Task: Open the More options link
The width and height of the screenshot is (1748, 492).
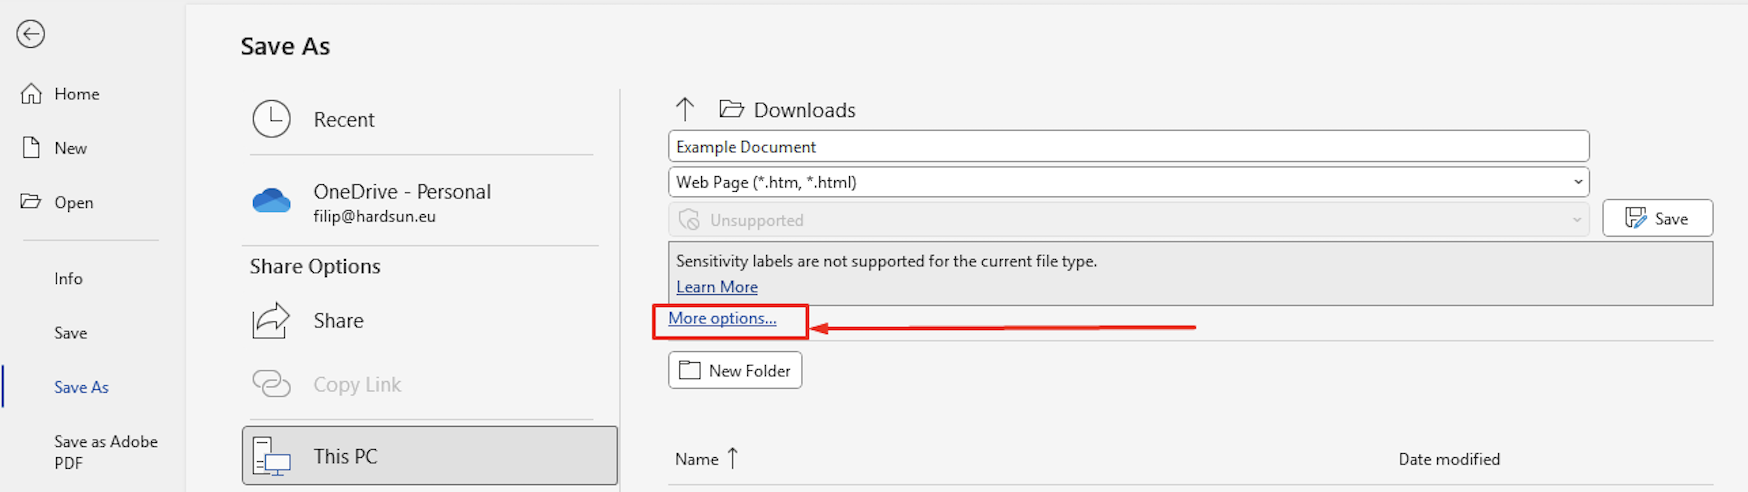Action: click(x=722, y=318)
